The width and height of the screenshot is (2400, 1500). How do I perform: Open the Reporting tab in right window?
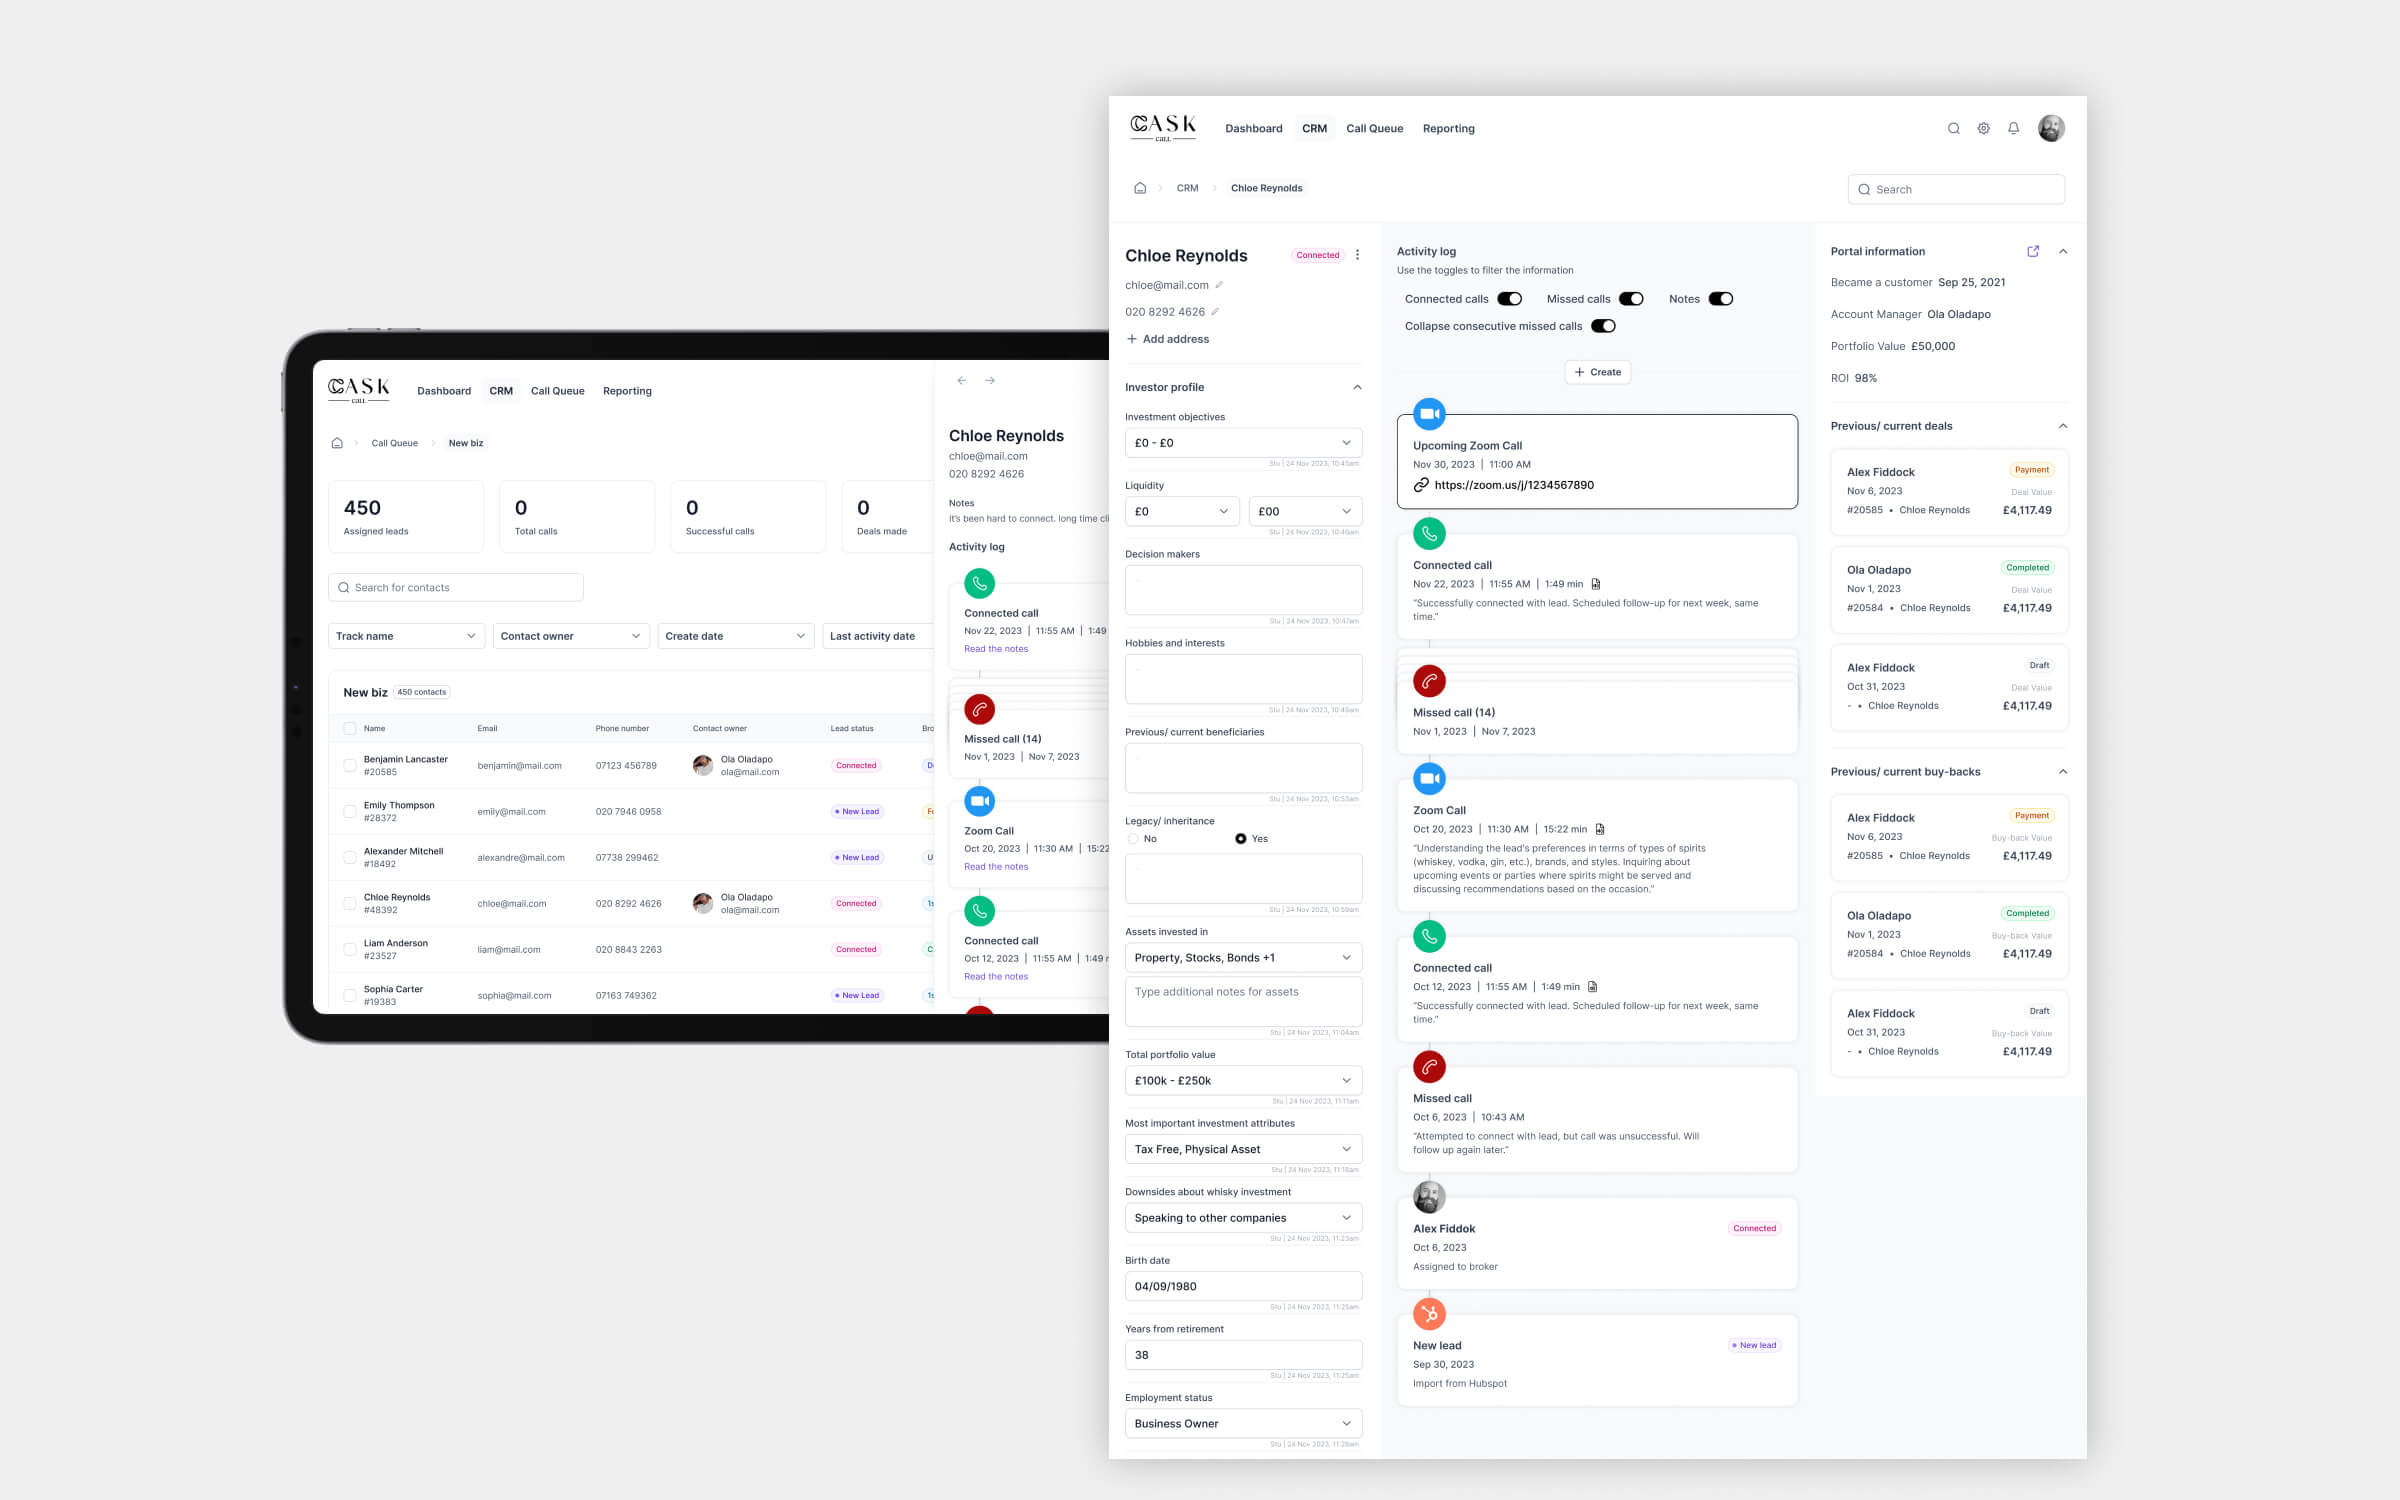(x=1448, y=128)
